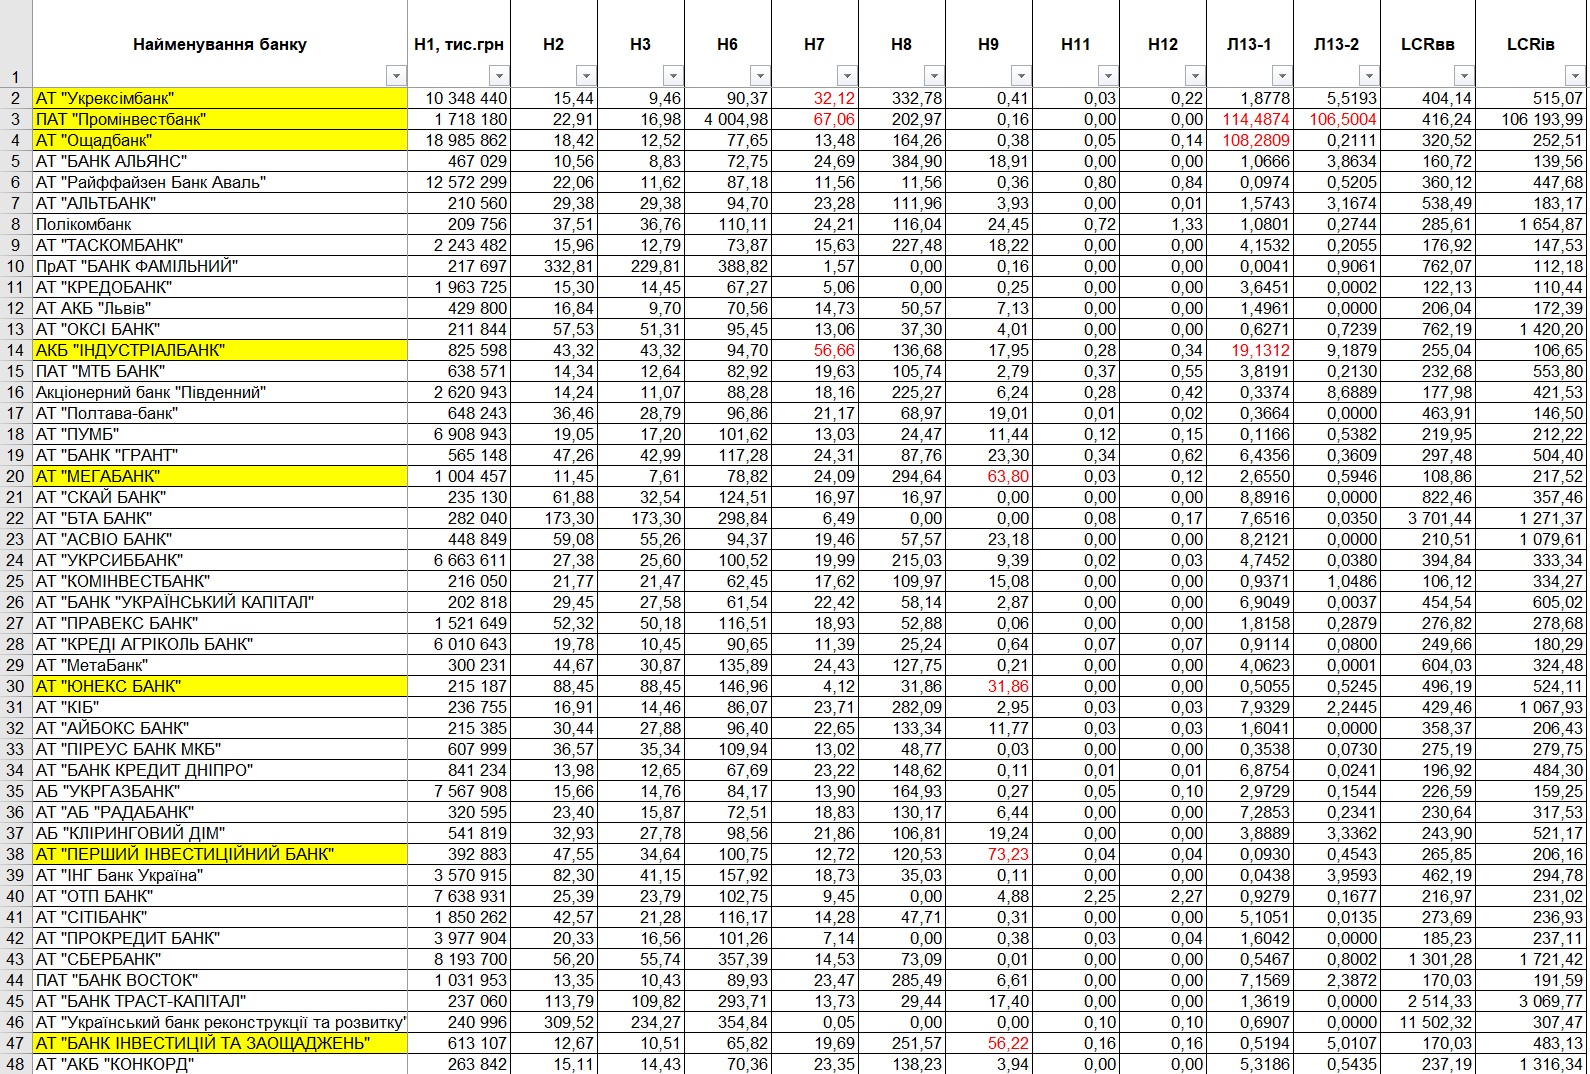Select cell АТ "Ощадбанк"

[x=220, y=140]
